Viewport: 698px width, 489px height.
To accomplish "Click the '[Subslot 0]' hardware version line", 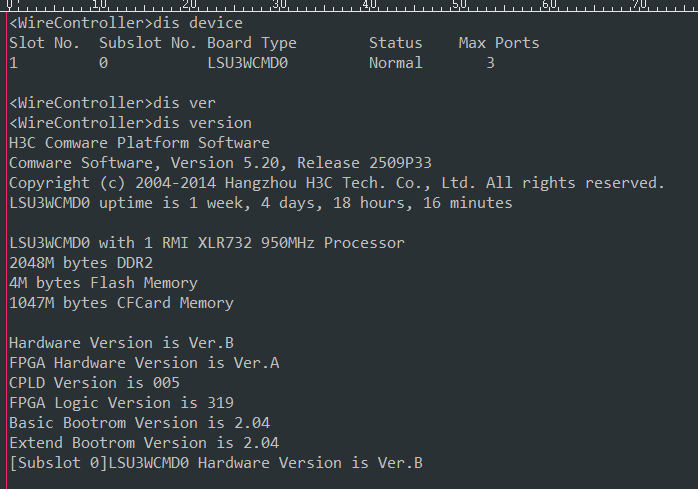I will point(215,463).
